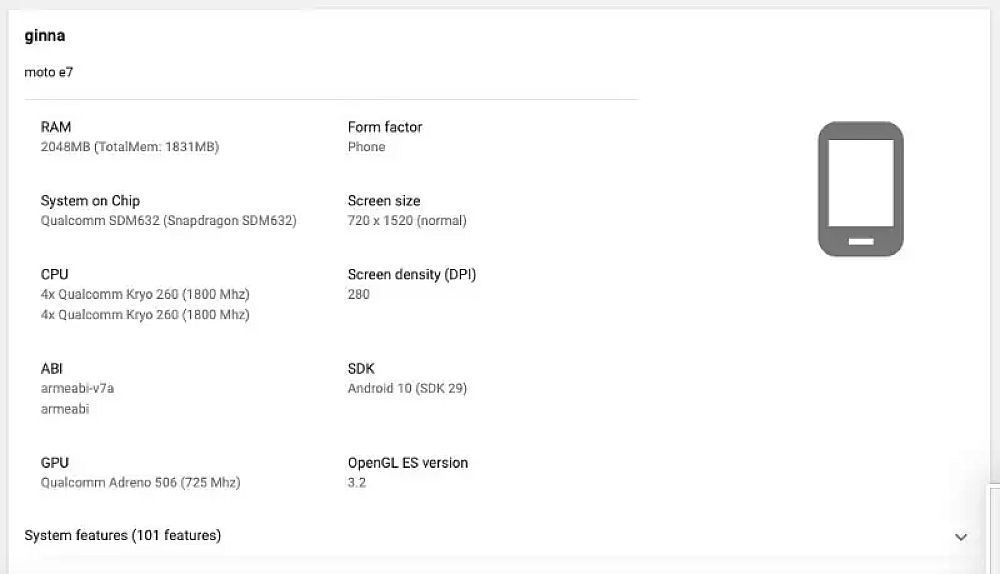Expand the System features chevron arrow
The height and width of the screenshot is (574, 1000).
[961, 537]
